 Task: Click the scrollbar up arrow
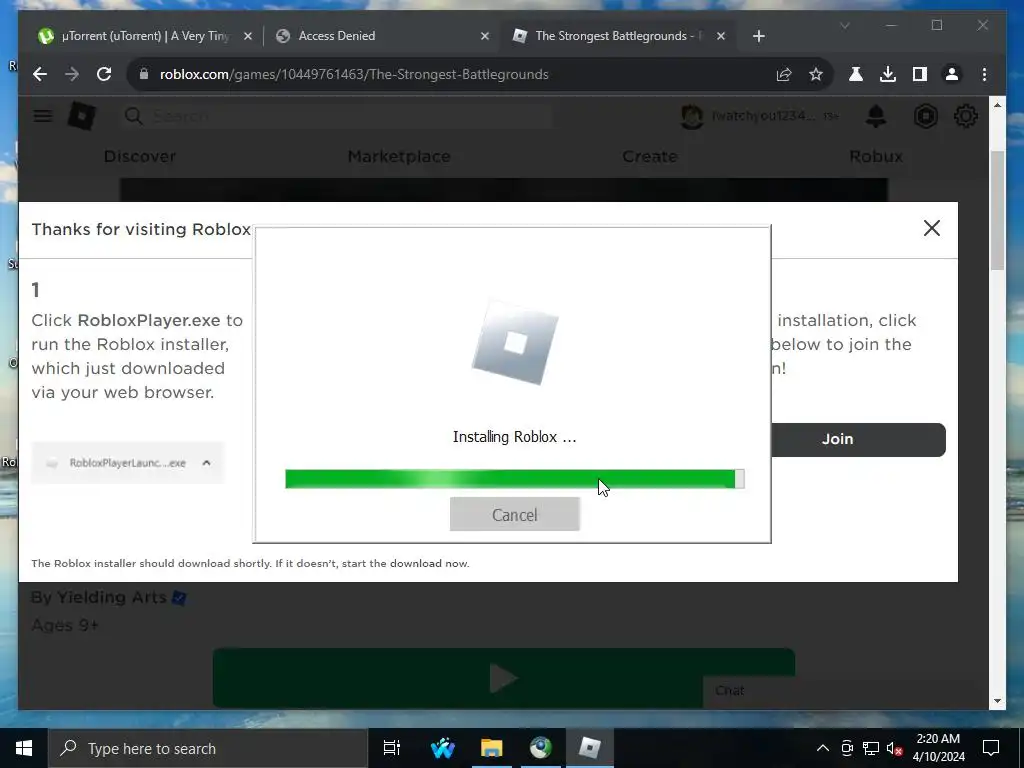tap(997, 104)
